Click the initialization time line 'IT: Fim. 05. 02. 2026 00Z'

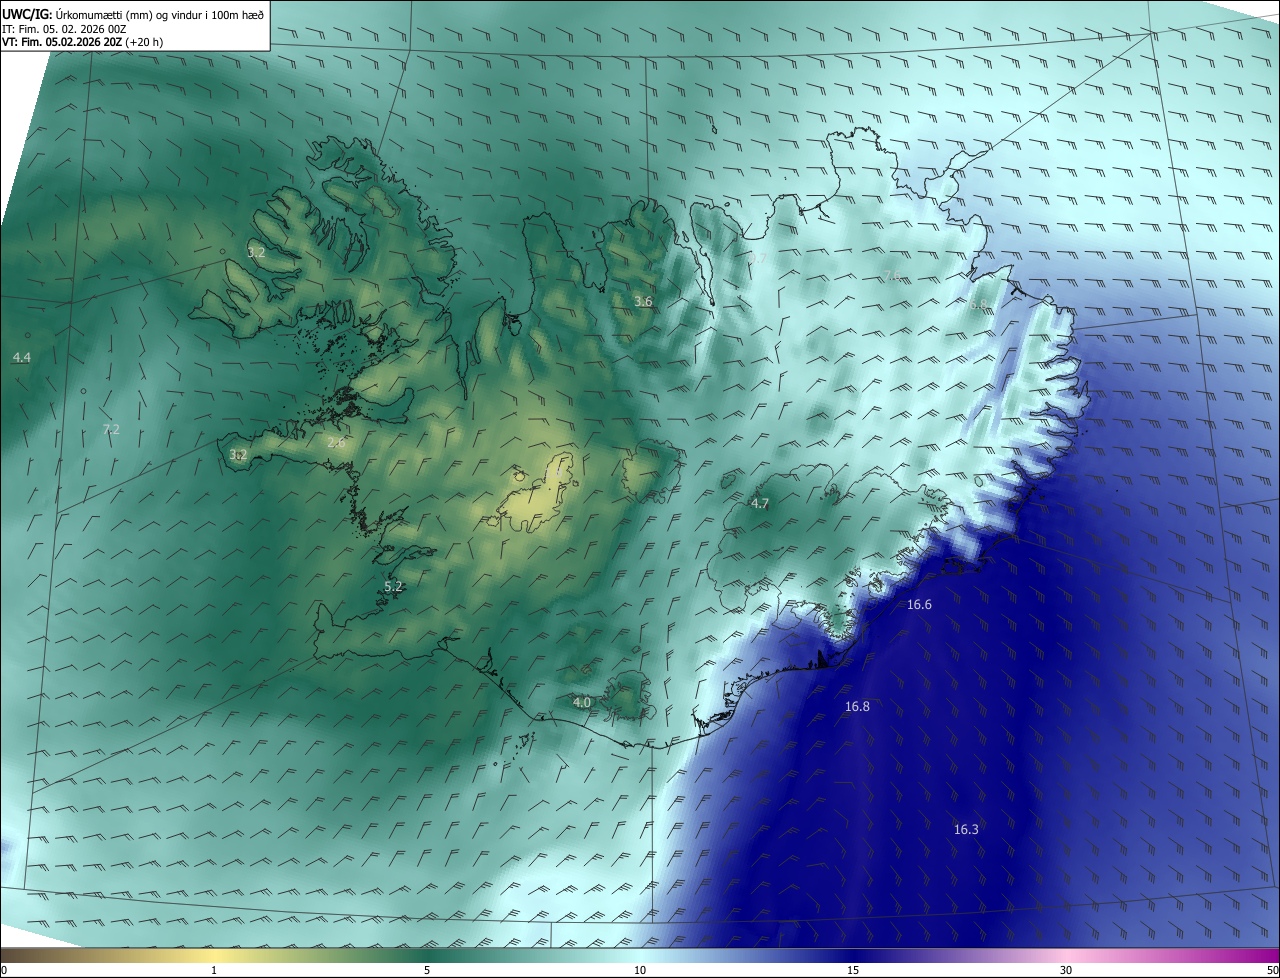(64, 29)
